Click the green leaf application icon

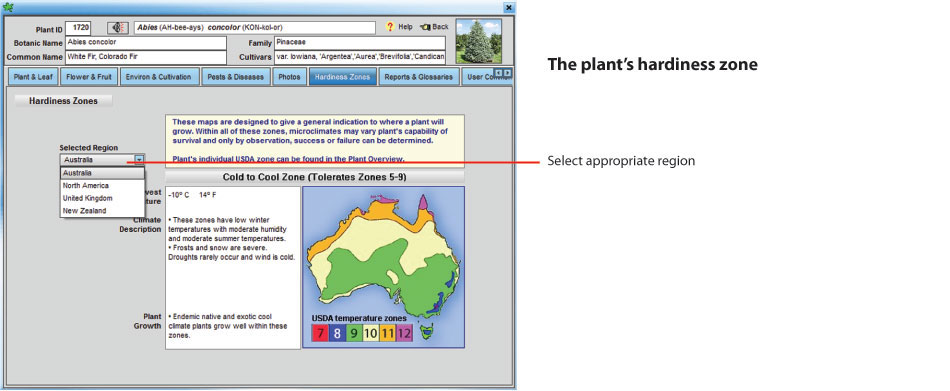pos(8,7)
